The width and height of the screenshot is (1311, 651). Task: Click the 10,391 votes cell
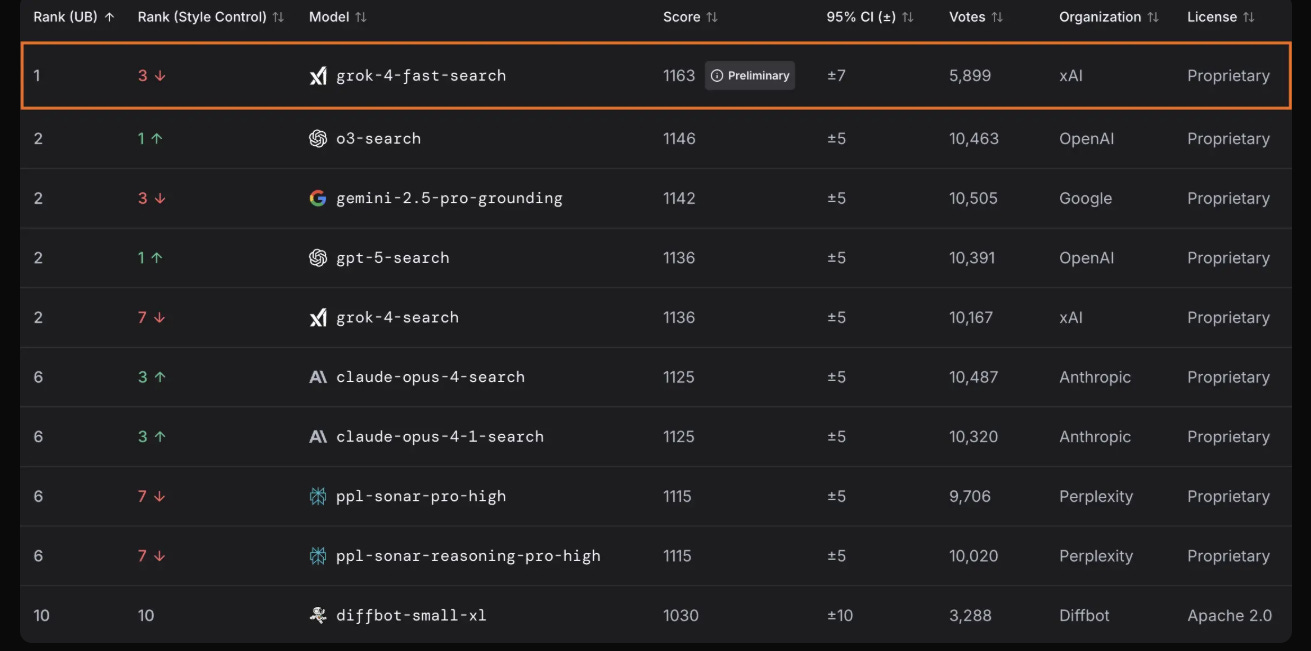pyautogui.click(x=972, y=258)
